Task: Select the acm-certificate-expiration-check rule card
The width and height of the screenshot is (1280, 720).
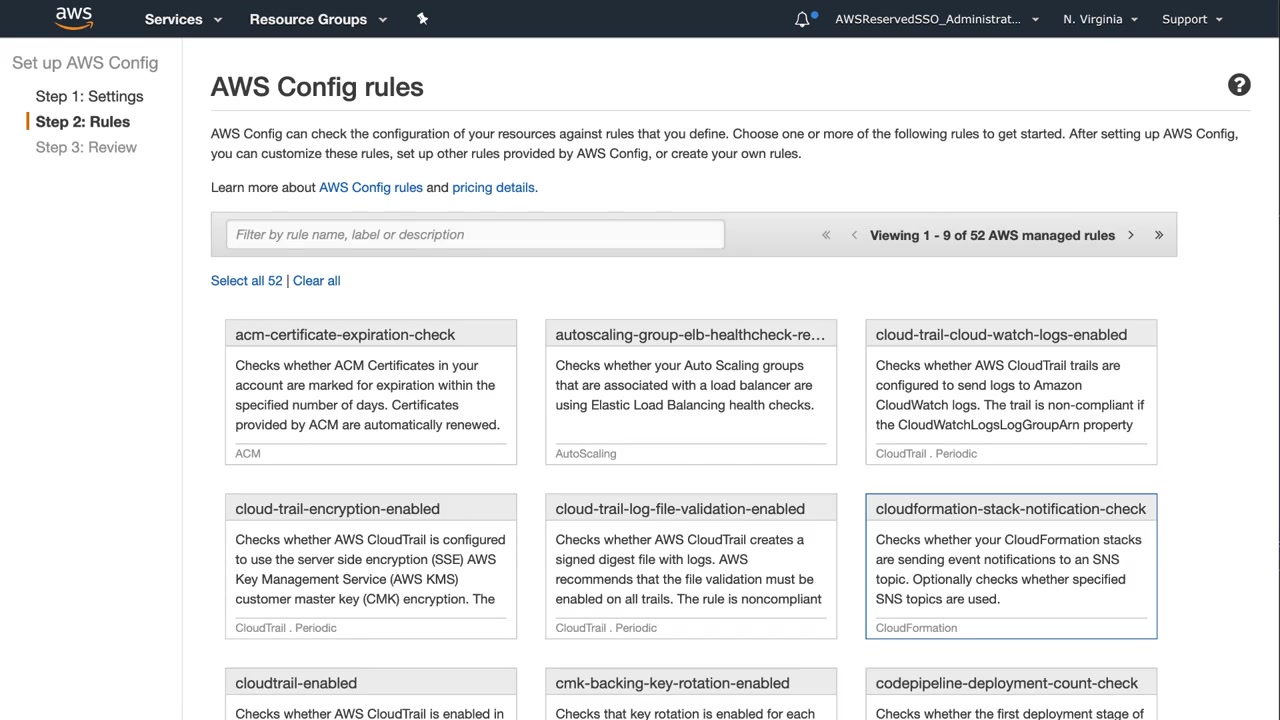Action: click(371, 392)
